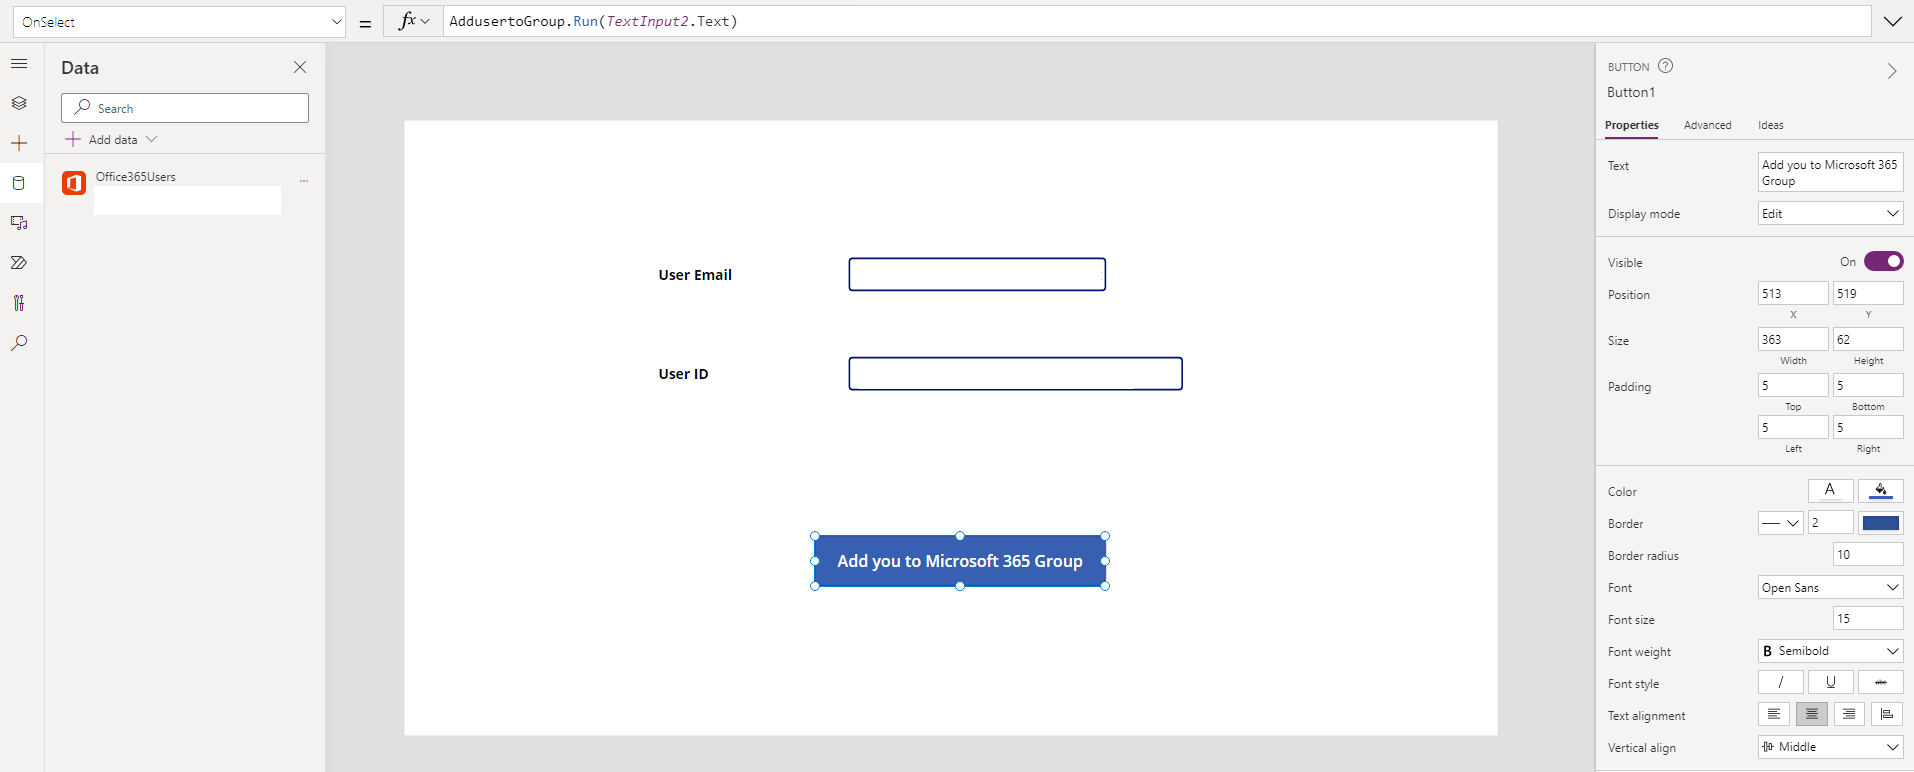Click the Button help question mark icon
Image resolution: width=1914 pixels, height=772 pixels.
point(1665,66)
